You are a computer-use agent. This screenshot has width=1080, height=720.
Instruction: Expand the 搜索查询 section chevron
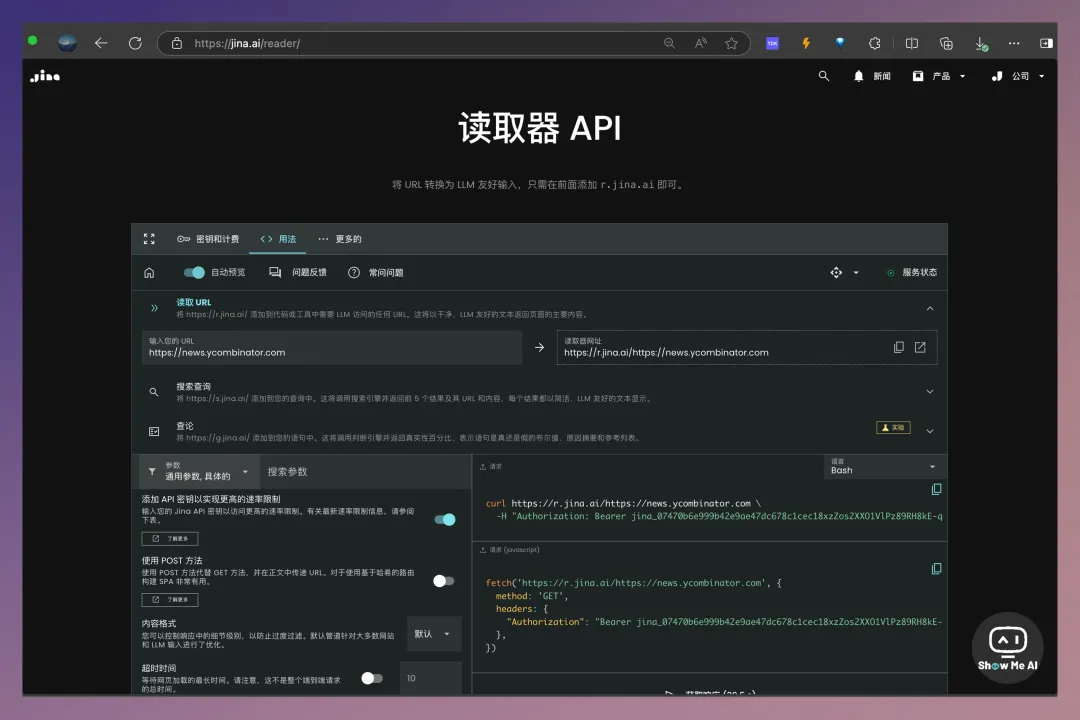pos(930,391)
